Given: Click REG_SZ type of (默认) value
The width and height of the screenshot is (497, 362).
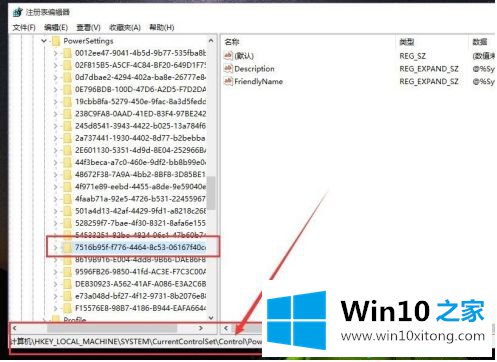Looking at the screenshot, I should (x=413, y=56).
